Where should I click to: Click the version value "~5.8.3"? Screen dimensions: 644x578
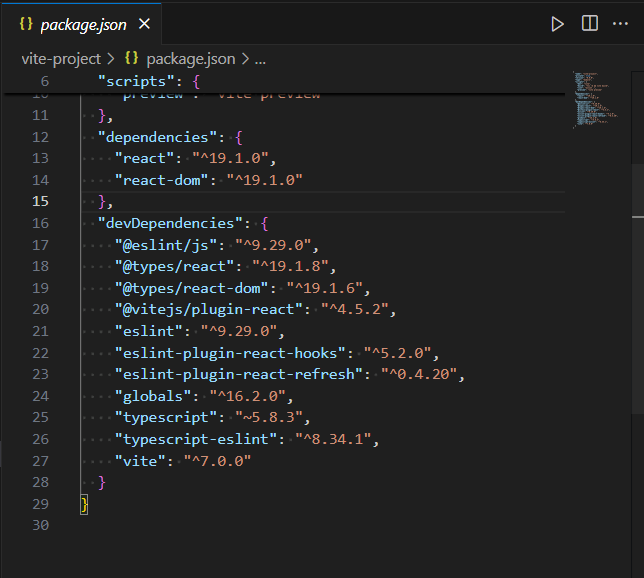coord(269,417)
